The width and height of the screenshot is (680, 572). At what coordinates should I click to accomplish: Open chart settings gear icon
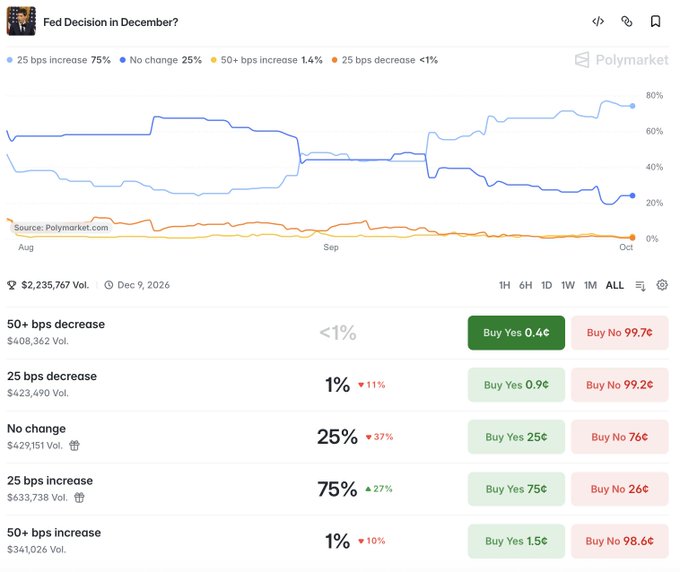[x=662, y=285]
